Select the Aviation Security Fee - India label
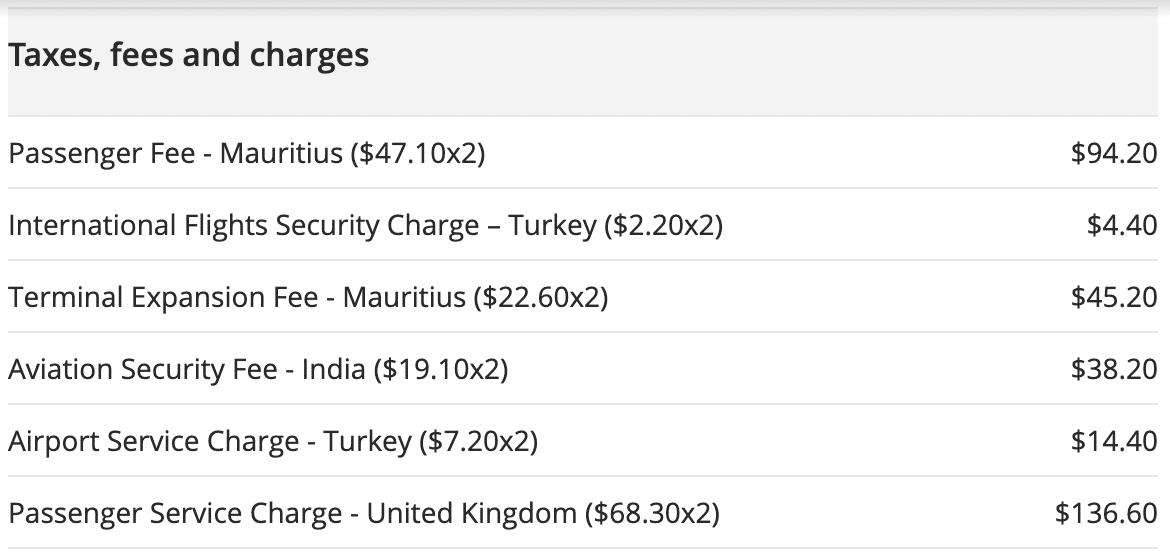 (186, 370)
